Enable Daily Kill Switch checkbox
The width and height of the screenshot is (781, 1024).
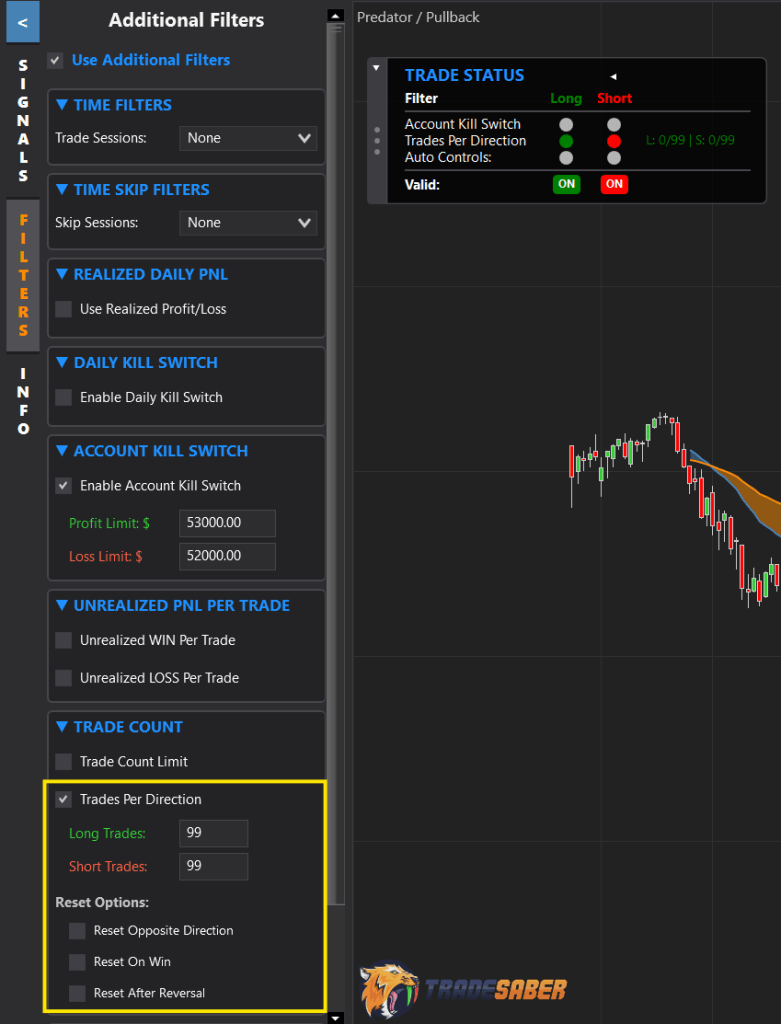[63, 397]
